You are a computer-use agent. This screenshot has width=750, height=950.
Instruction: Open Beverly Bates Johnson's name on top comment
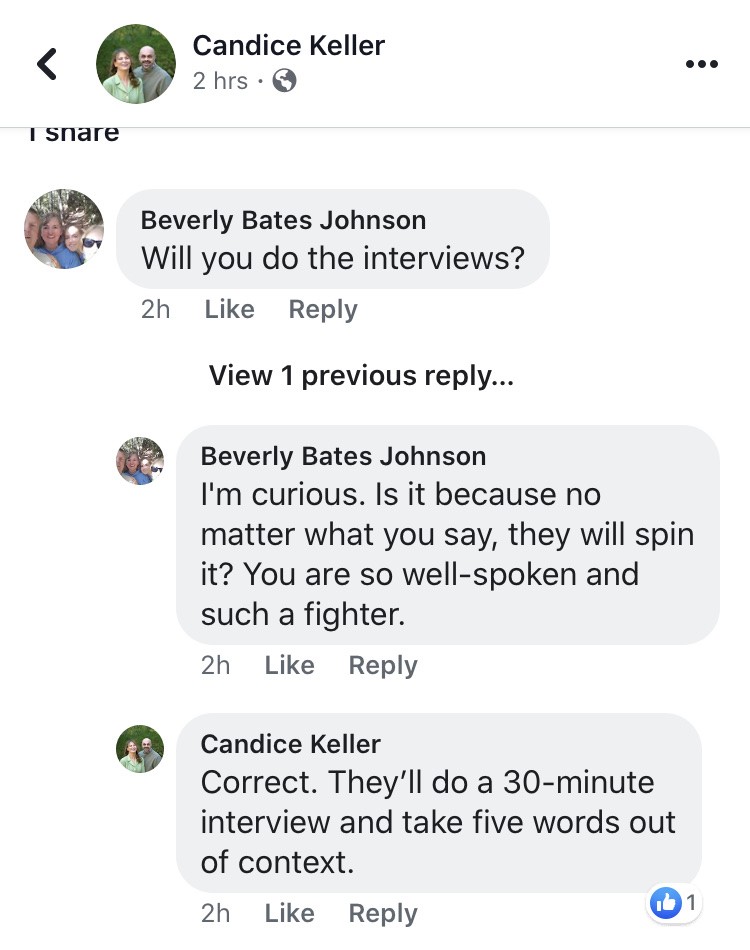click(283, 220)
